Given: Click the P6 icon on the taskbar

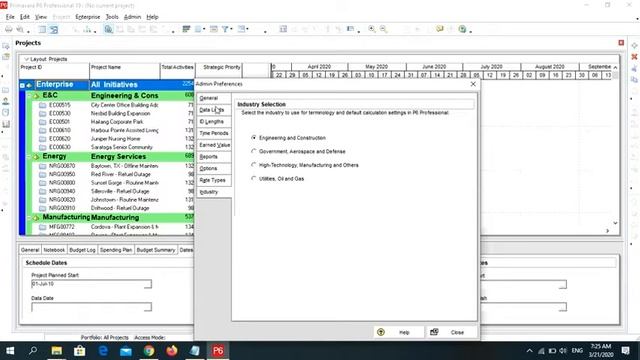Looking at the screenshot, I should [218, 351].
